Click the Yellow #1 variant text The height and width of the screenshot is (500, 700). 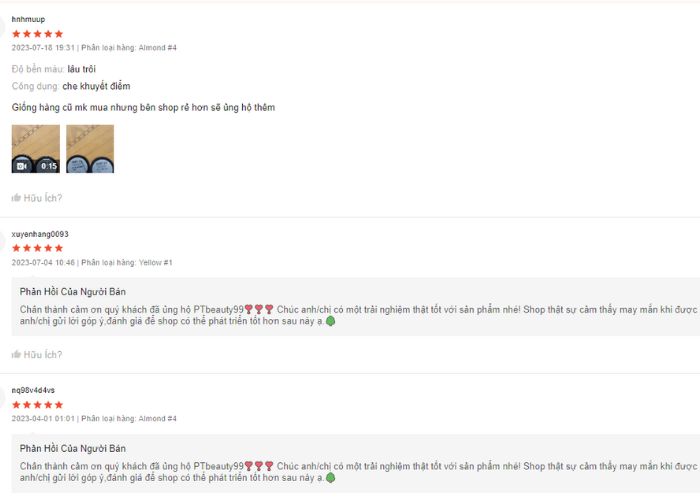pos(155,262)
